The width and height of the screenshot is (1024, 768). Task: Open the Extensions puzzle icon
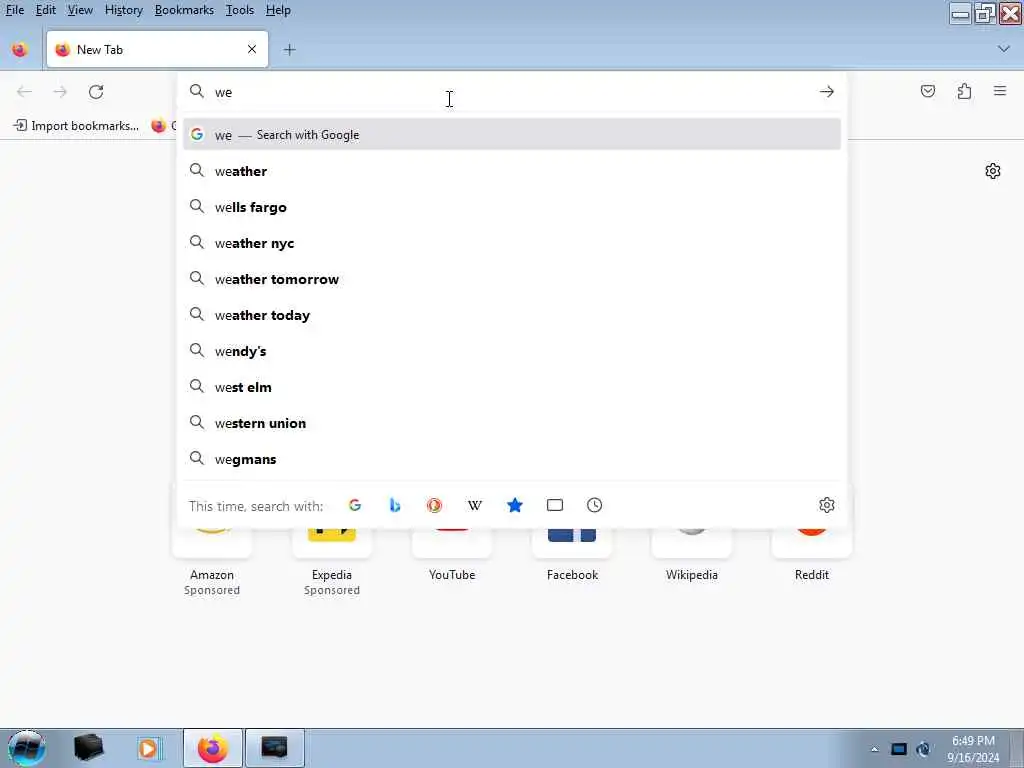click(x=964, y=91)
